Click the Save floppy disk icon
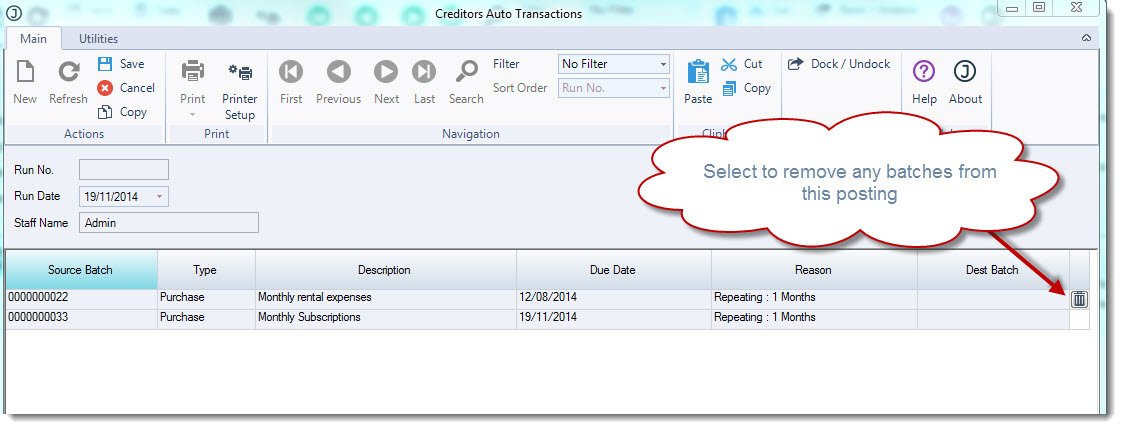The image size is (1122, 429). tap(105, 64)
